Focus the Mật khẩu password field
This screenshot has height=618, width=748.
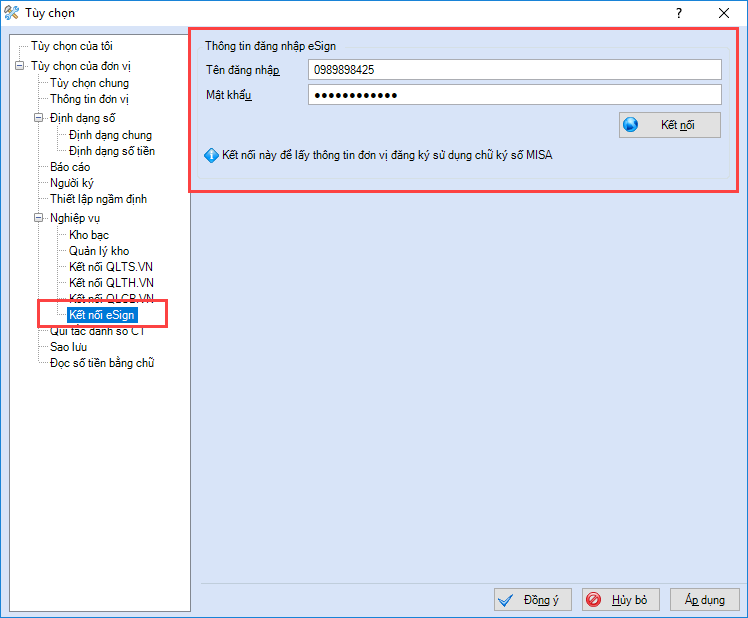pyautogui.click(x=515, y=95)
